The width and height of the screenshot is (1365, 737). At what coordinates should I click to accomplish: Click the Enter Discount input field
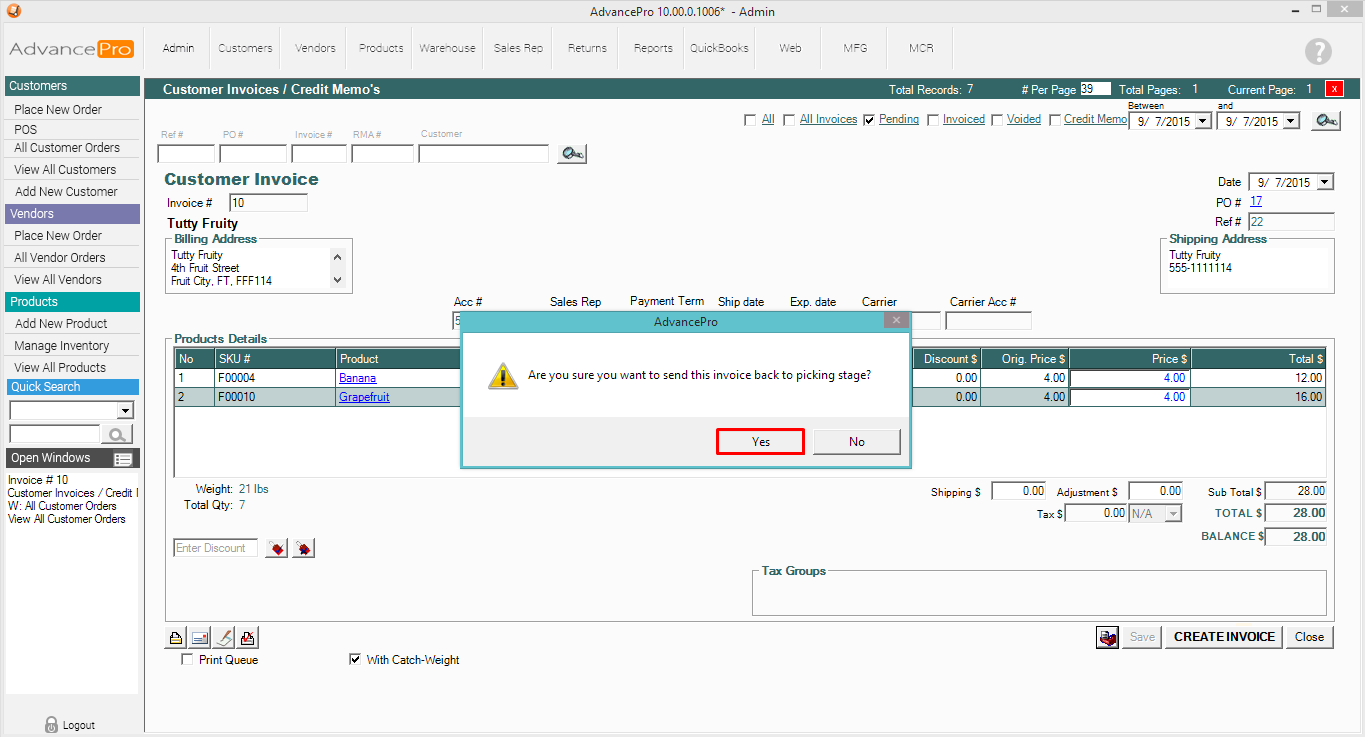pyautogui.click(x=215, y=548)
